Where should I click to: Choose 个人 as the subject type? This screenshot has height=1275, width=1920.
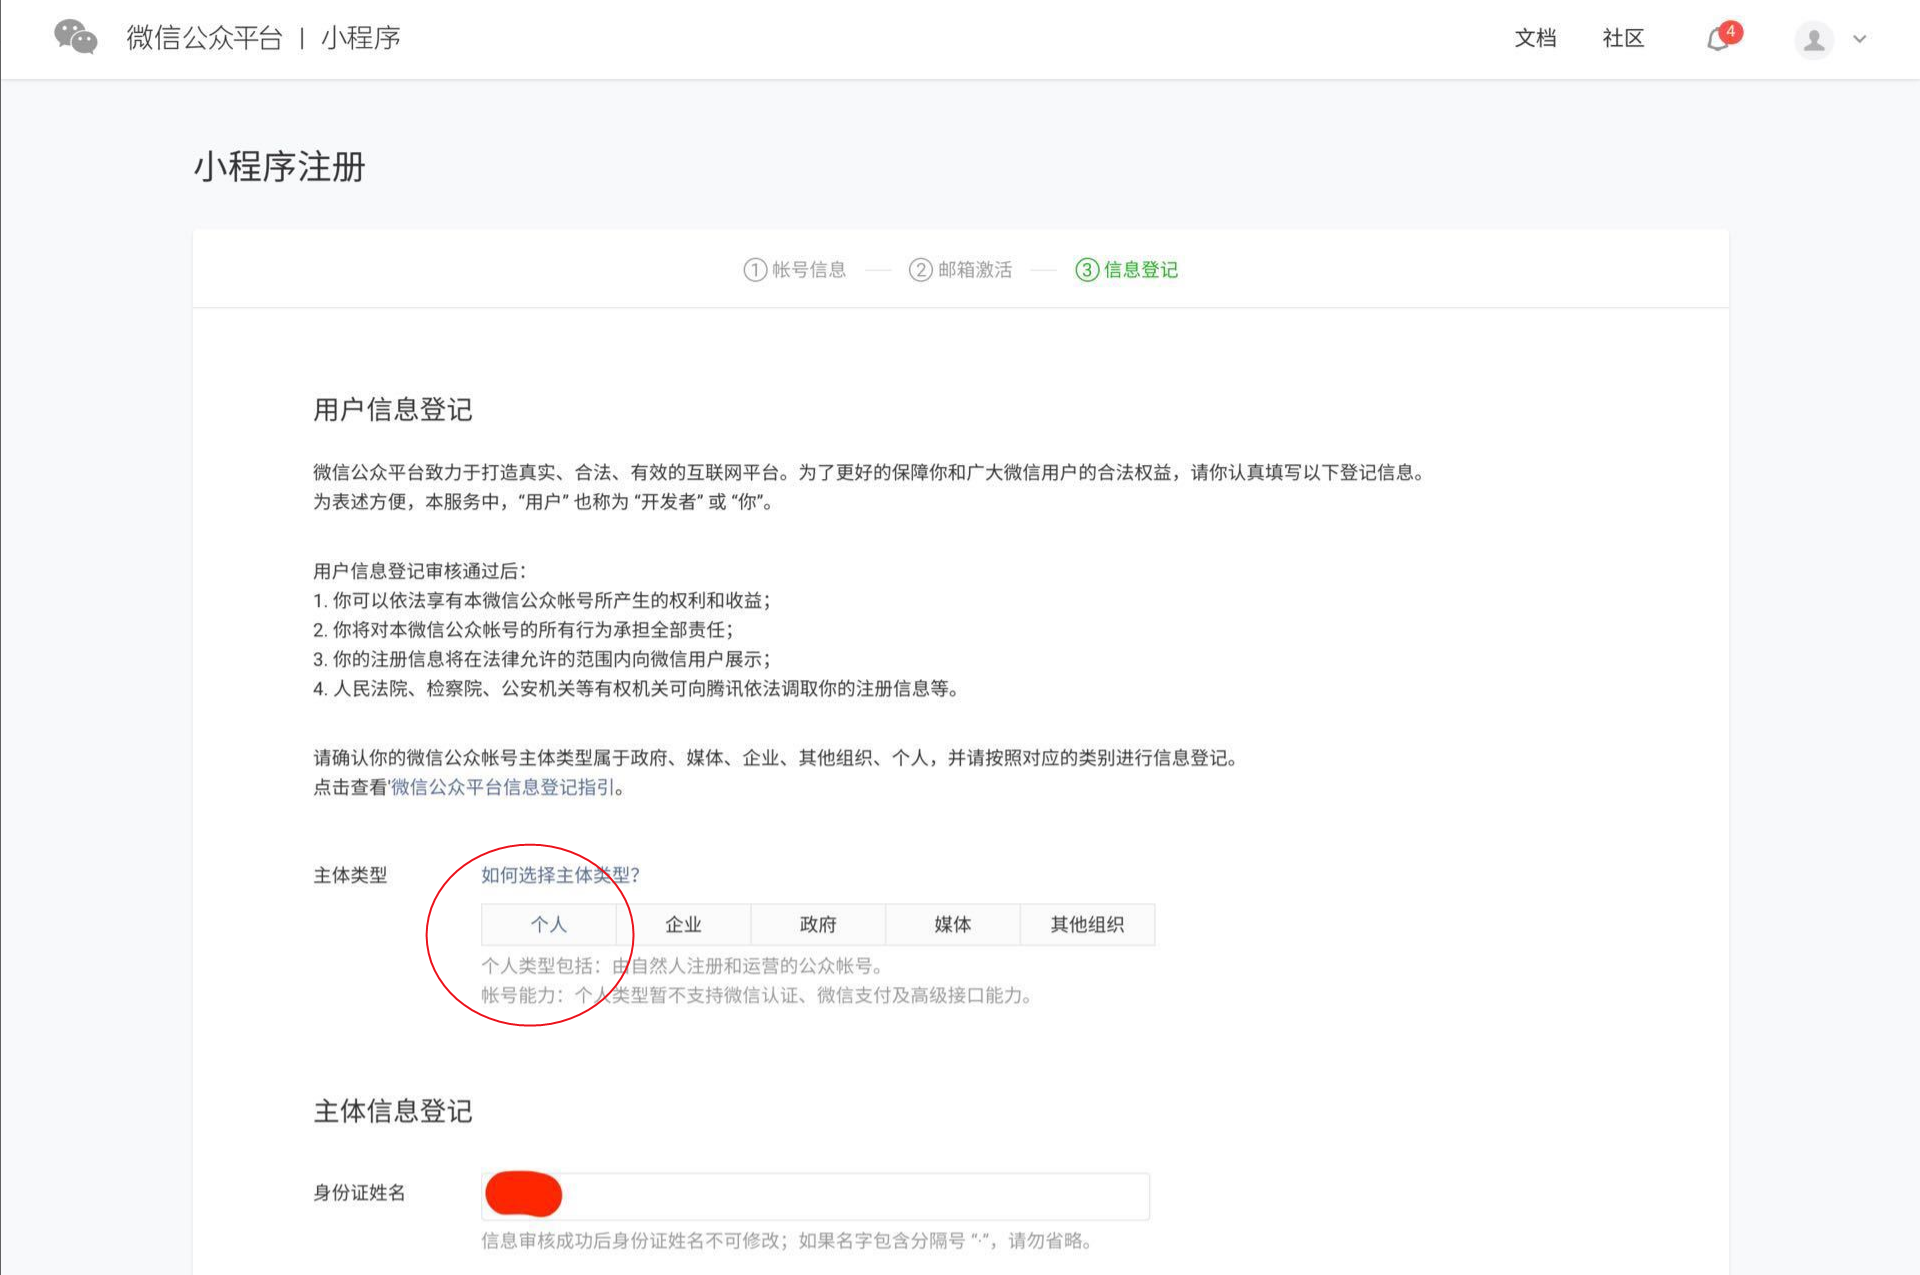coord(548,924)
